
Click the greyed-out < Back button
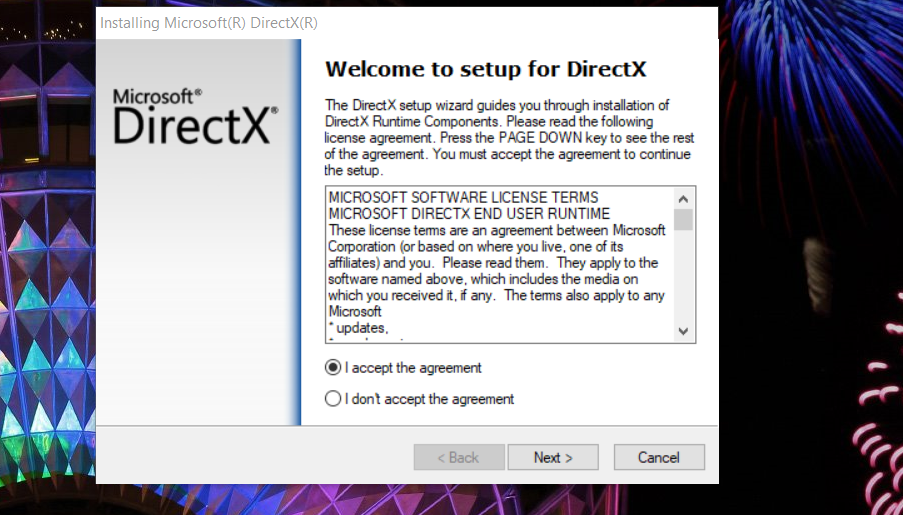tap(459, 457)
